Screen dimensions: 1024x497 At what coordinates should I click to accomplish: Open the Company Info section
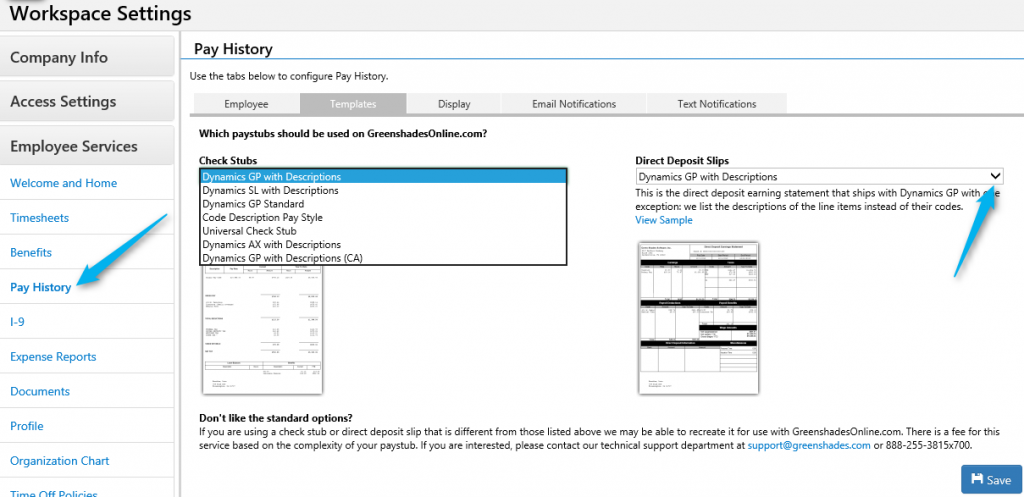pyautogui.click(x=87, y=57)
